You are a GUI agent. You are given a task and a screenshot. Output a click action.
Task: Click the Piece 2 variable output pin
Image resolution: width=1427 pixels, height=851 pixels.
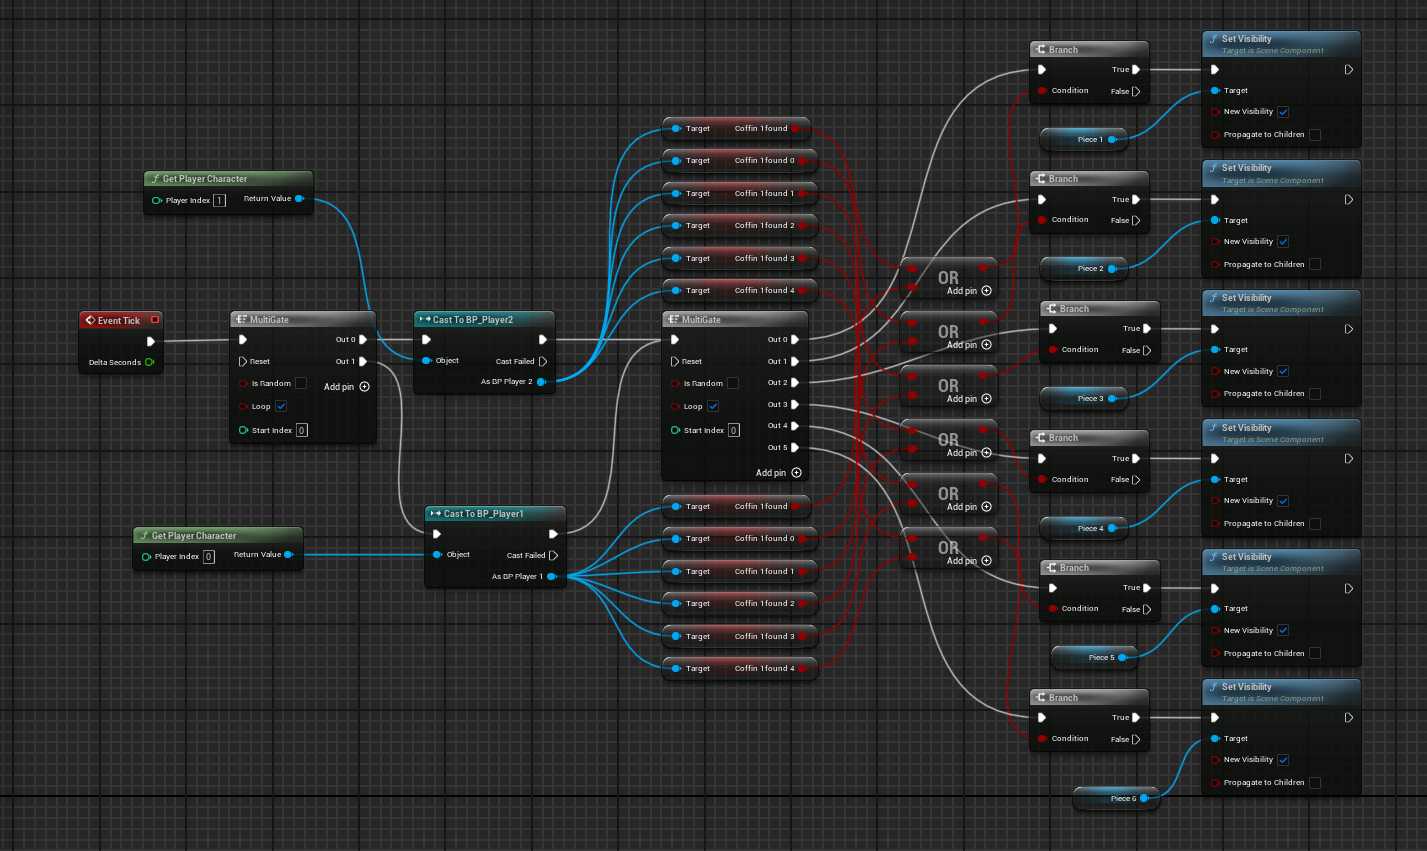(x=1111, y=268)
